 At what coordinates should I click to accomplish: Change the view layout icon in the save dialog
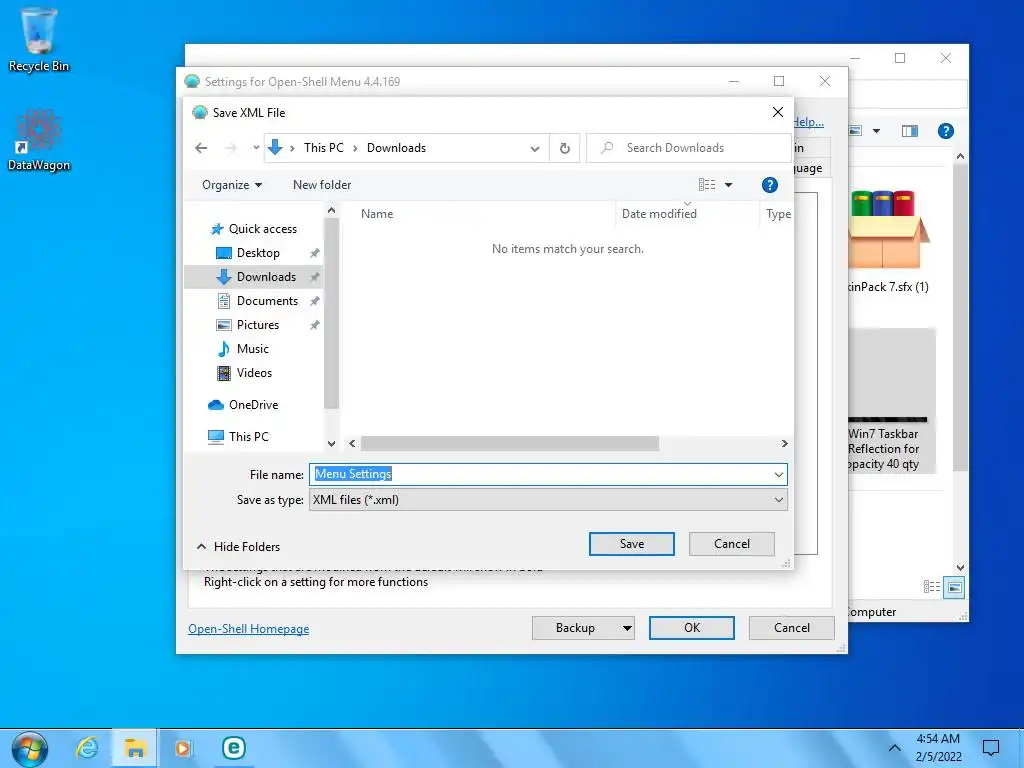[x=707, y=185]
